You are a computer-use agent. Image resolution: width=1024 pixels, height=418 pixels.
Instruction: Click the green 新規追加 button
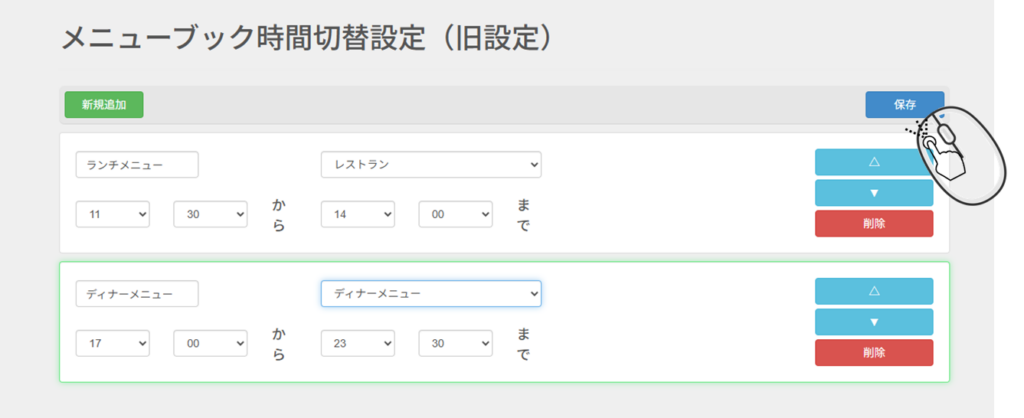point(104,105)
